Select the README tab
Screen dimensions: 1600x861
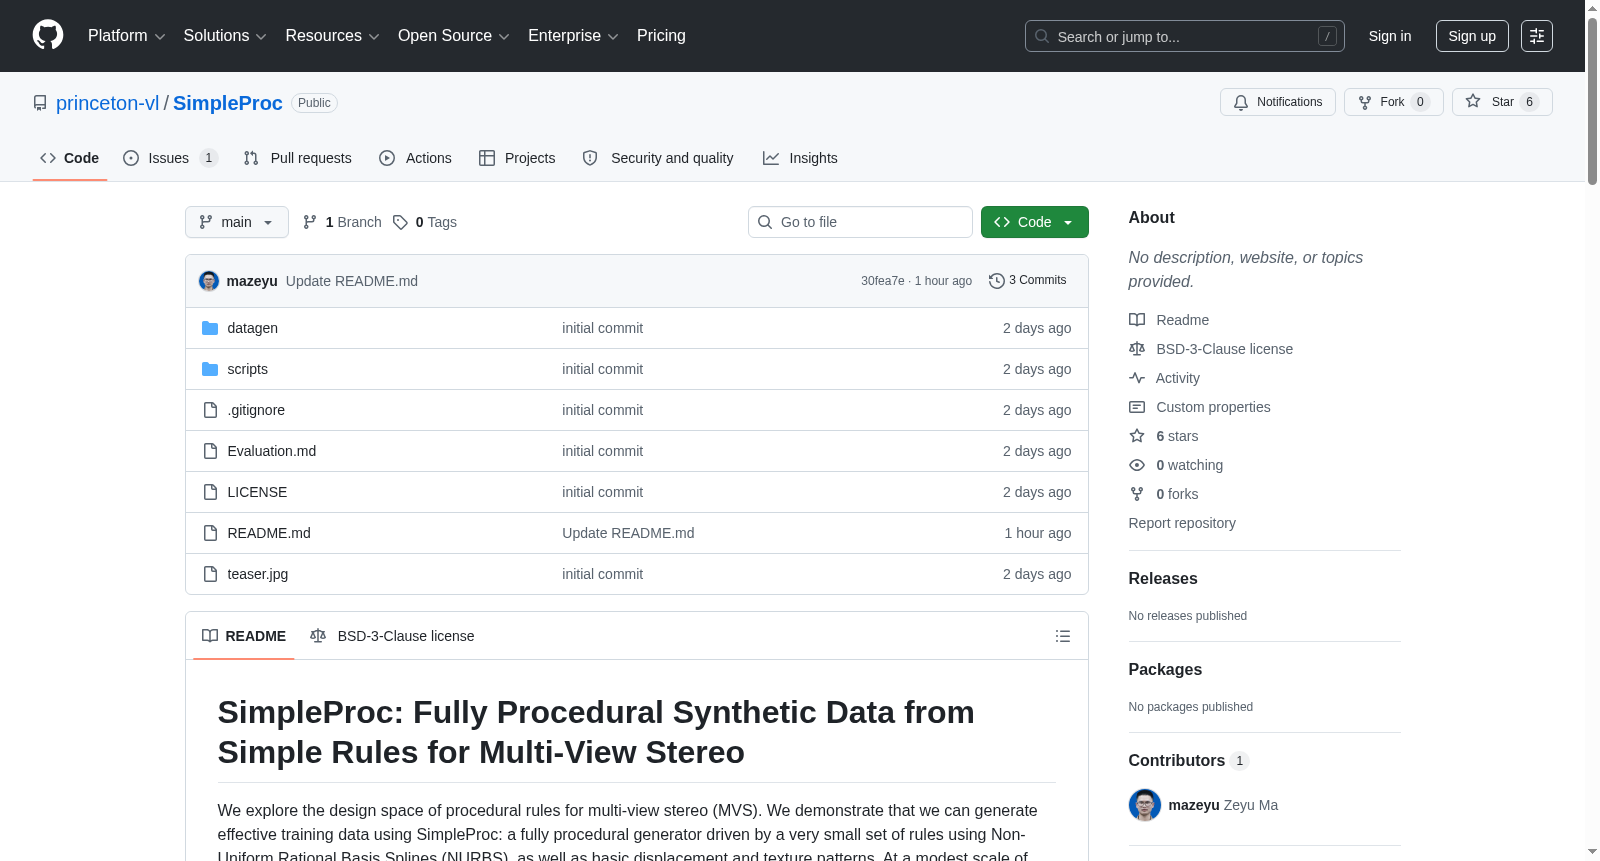(244, 636)
